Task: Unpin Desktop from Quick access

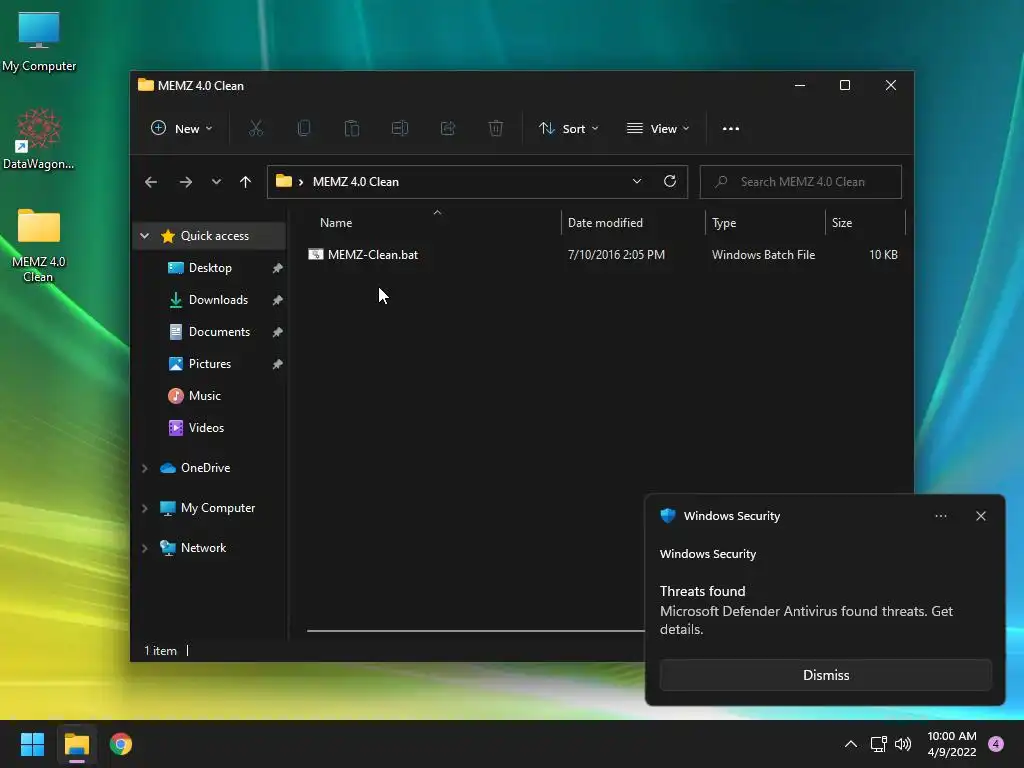Action: 278,268
